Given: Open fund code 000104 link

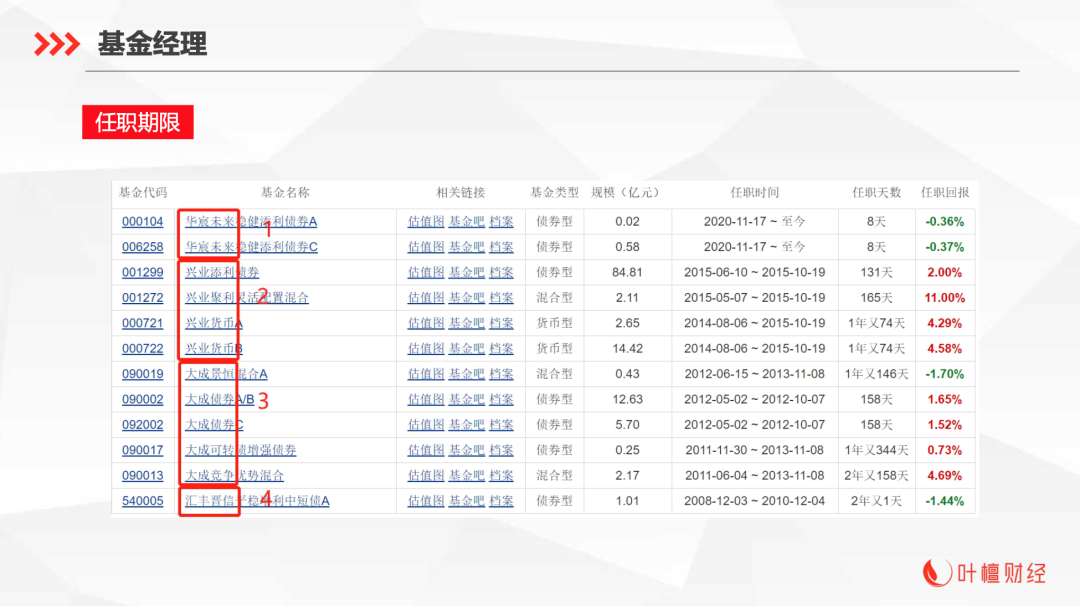Looking at the screenshot, I should click(143, 222).
